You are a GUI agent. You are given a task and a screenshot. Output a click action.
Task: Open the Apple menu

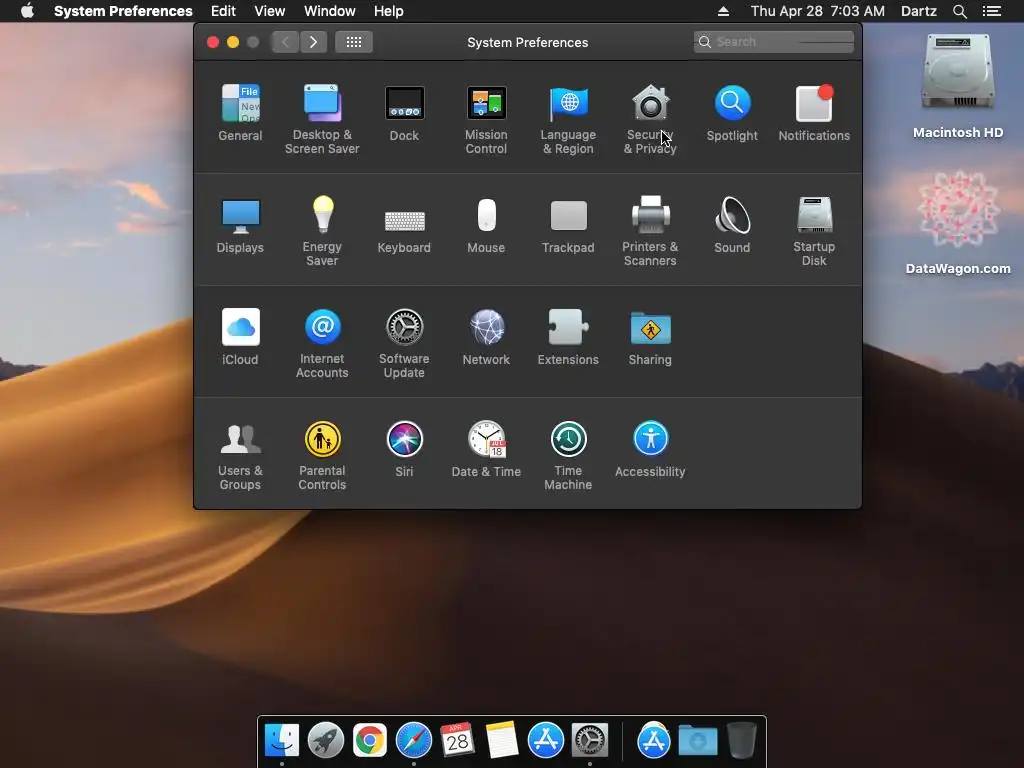click(27, 11)
